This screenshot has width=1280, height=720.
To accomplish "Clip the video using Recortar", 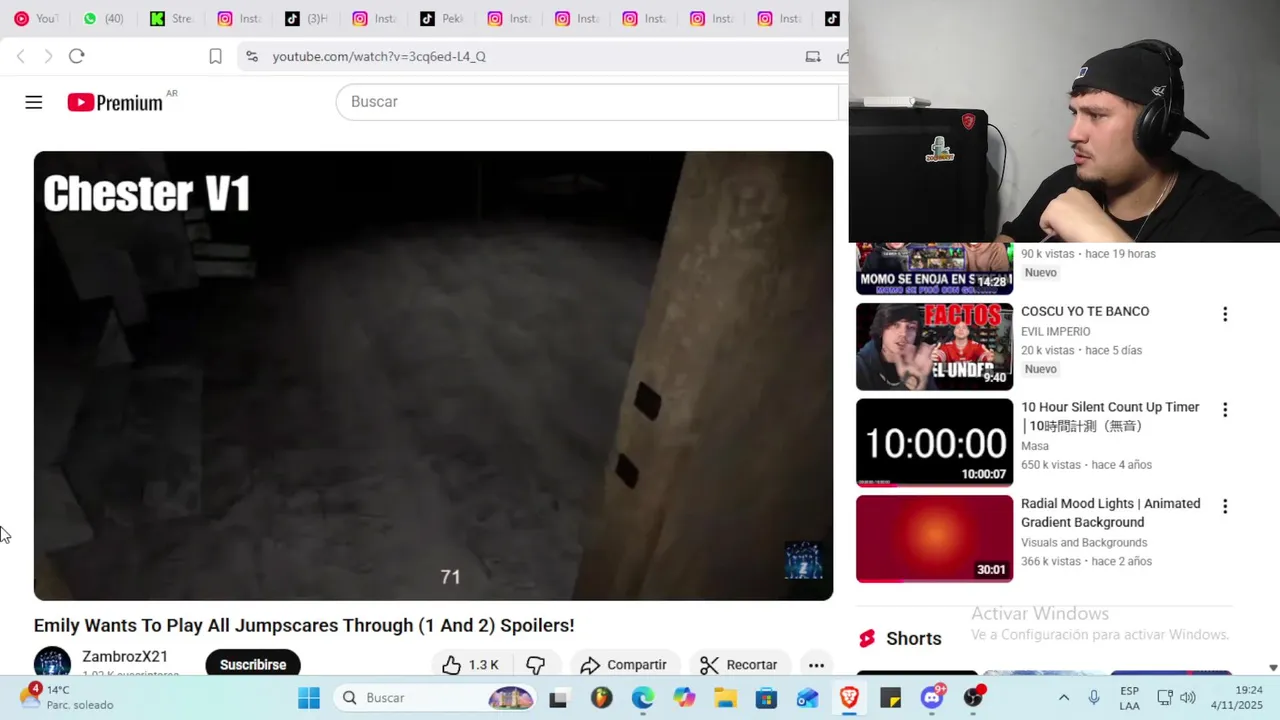I will coord(739,664).
